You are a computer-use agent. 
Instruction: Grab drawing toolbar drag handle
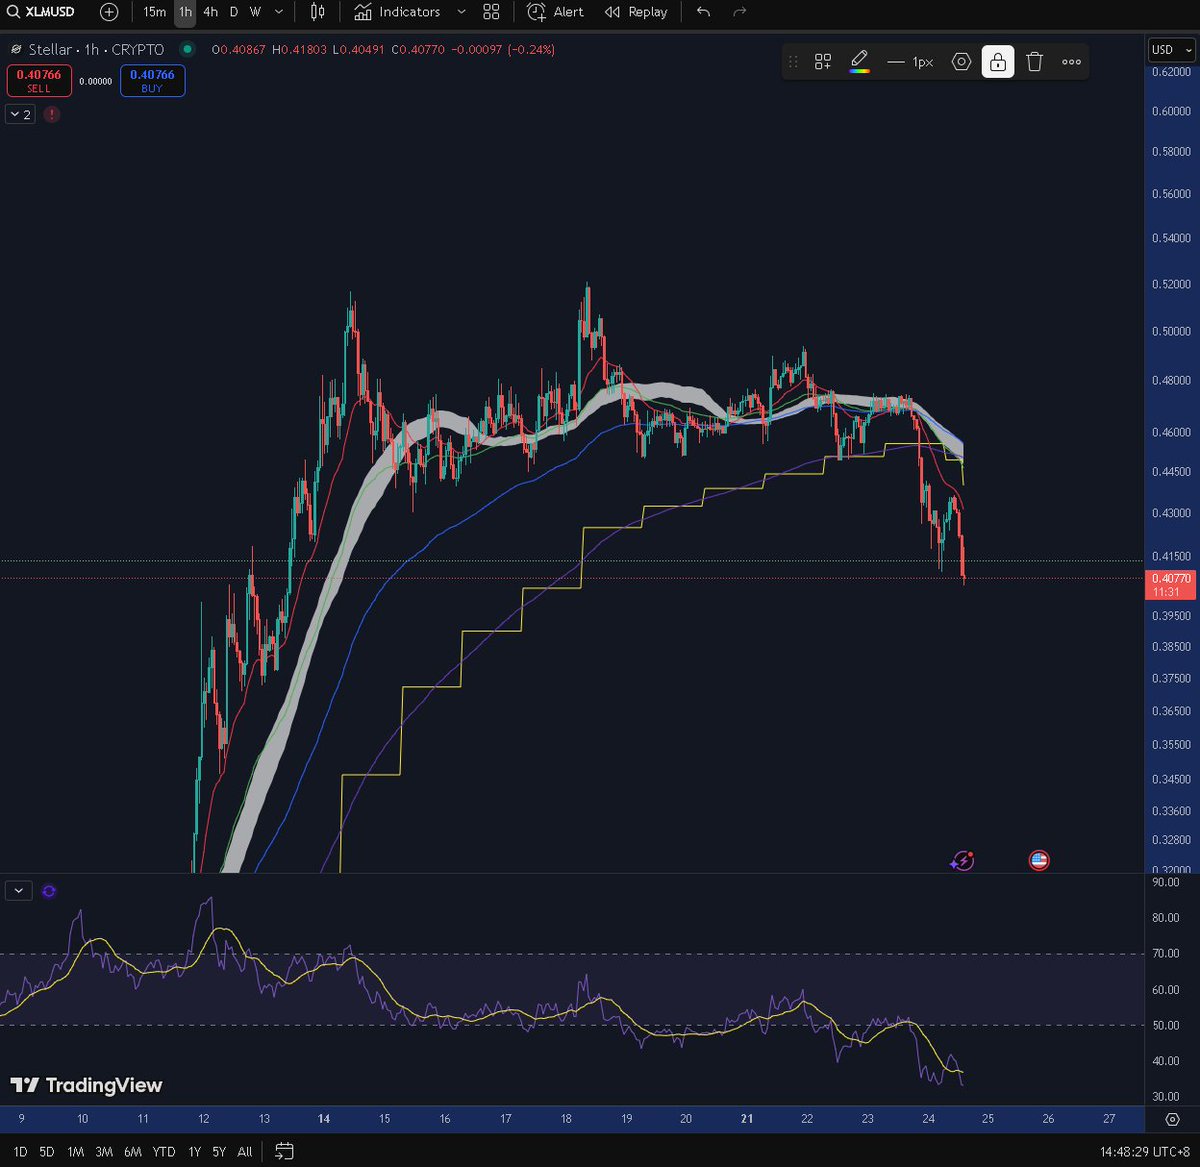793,62
